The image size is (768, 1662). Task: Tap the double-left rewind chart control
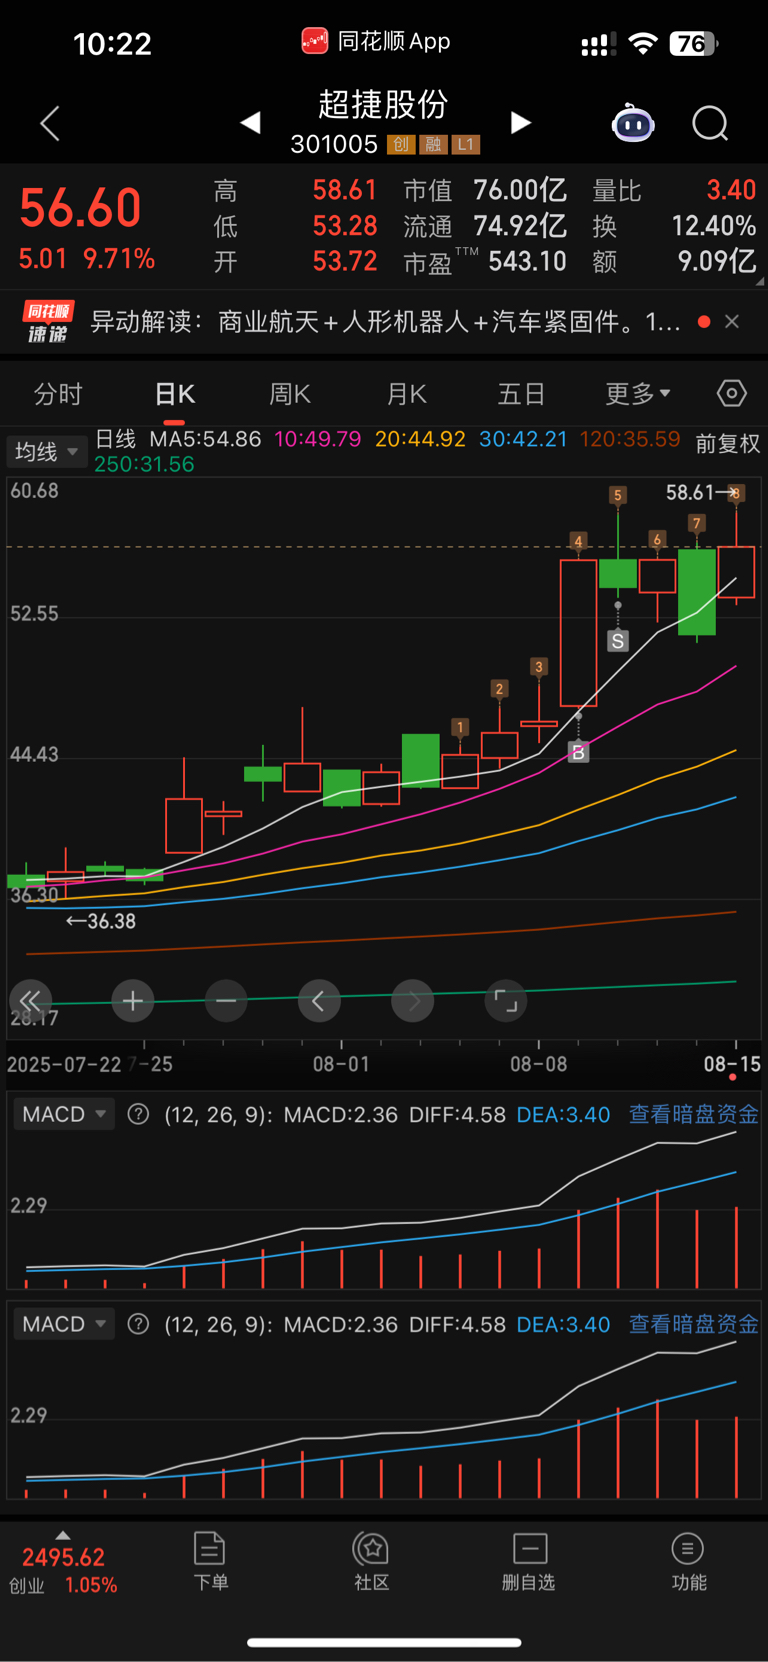pyautogui.click(x=30, y=1000)
